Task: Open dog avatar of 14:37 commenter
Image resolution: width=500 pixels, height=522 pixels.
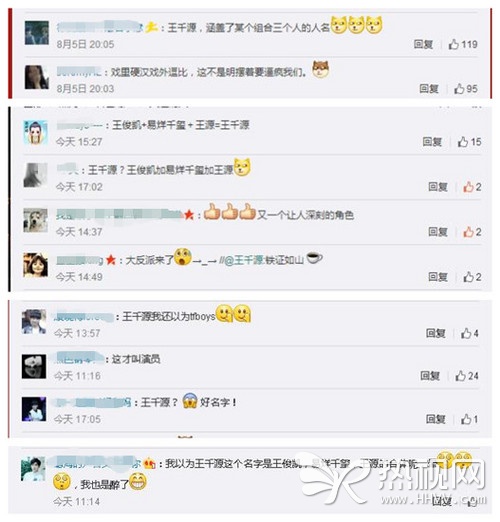Action: click(x=35, y=220)
